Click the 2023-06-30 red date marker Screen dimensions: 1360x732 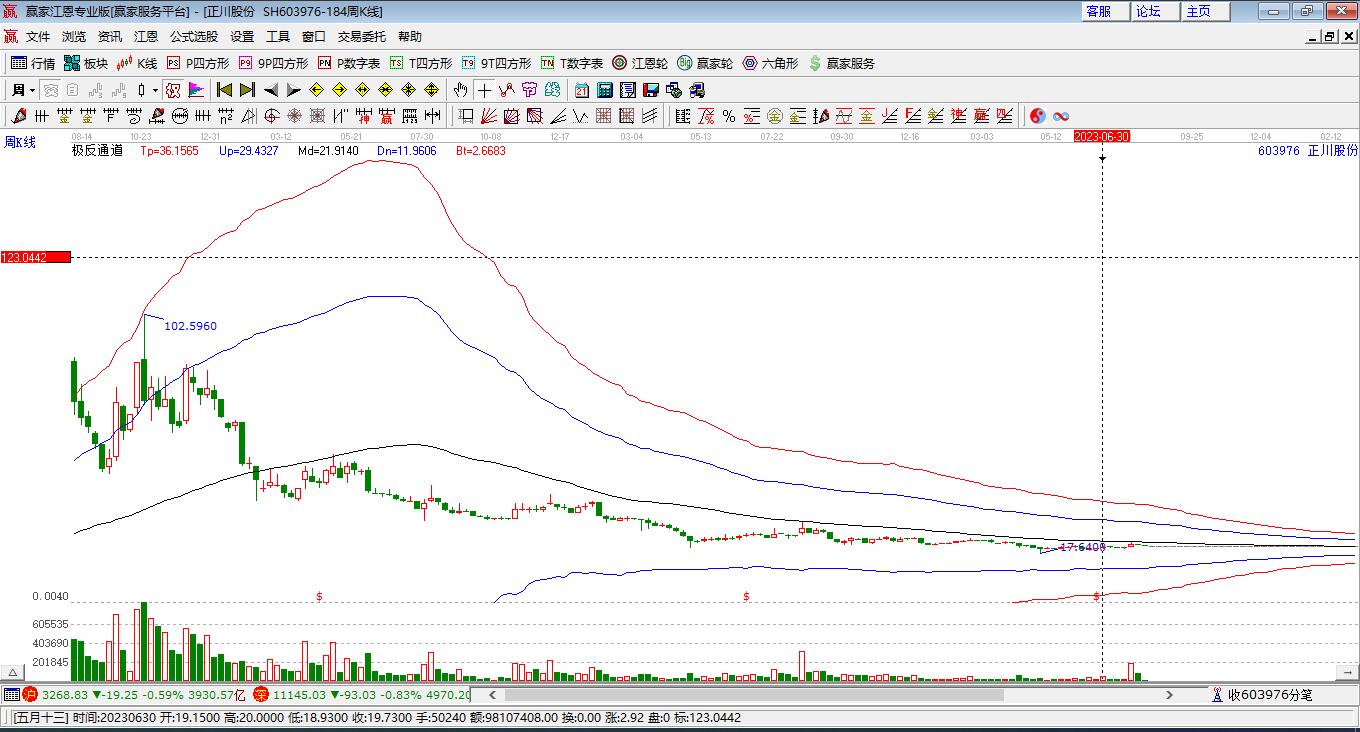click(x=1101, y=136)
